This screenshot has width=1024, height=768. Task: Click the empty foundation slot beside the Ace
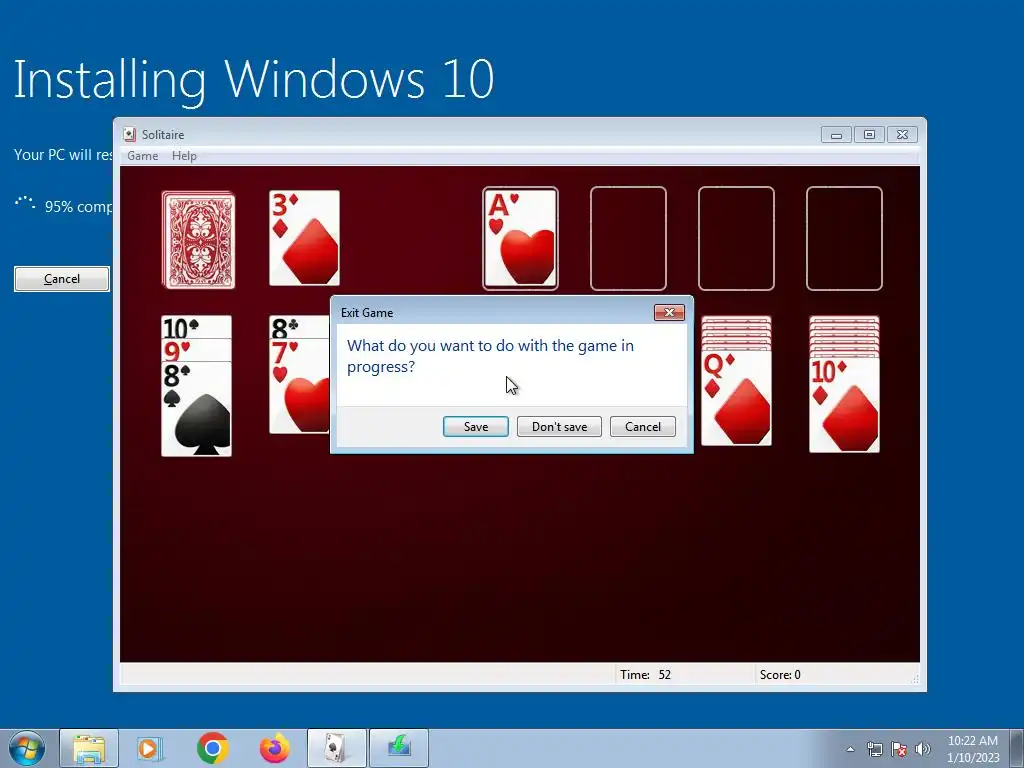pos(628,238)
